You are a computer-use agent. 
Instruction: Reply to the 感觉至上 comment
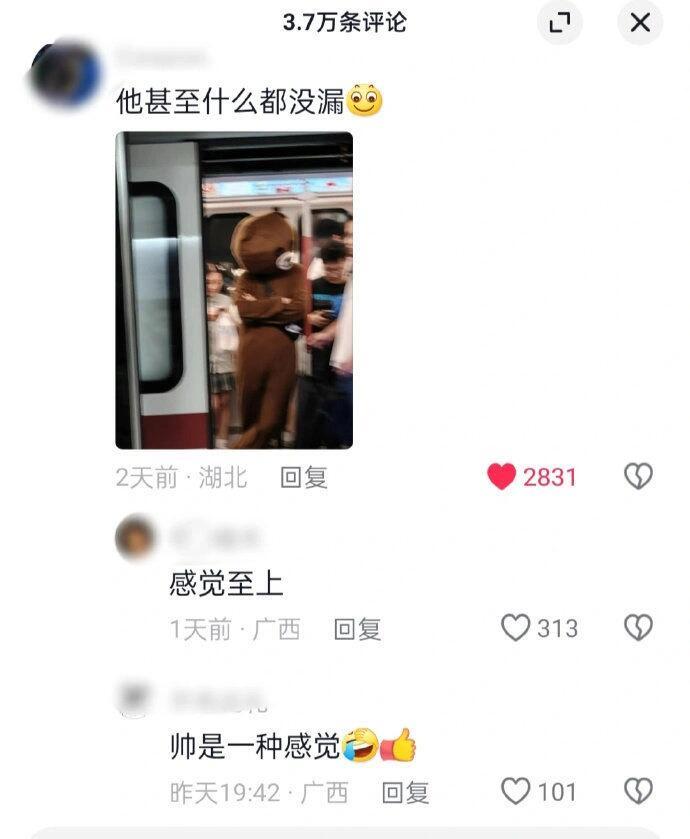click(x=357, y=629)
